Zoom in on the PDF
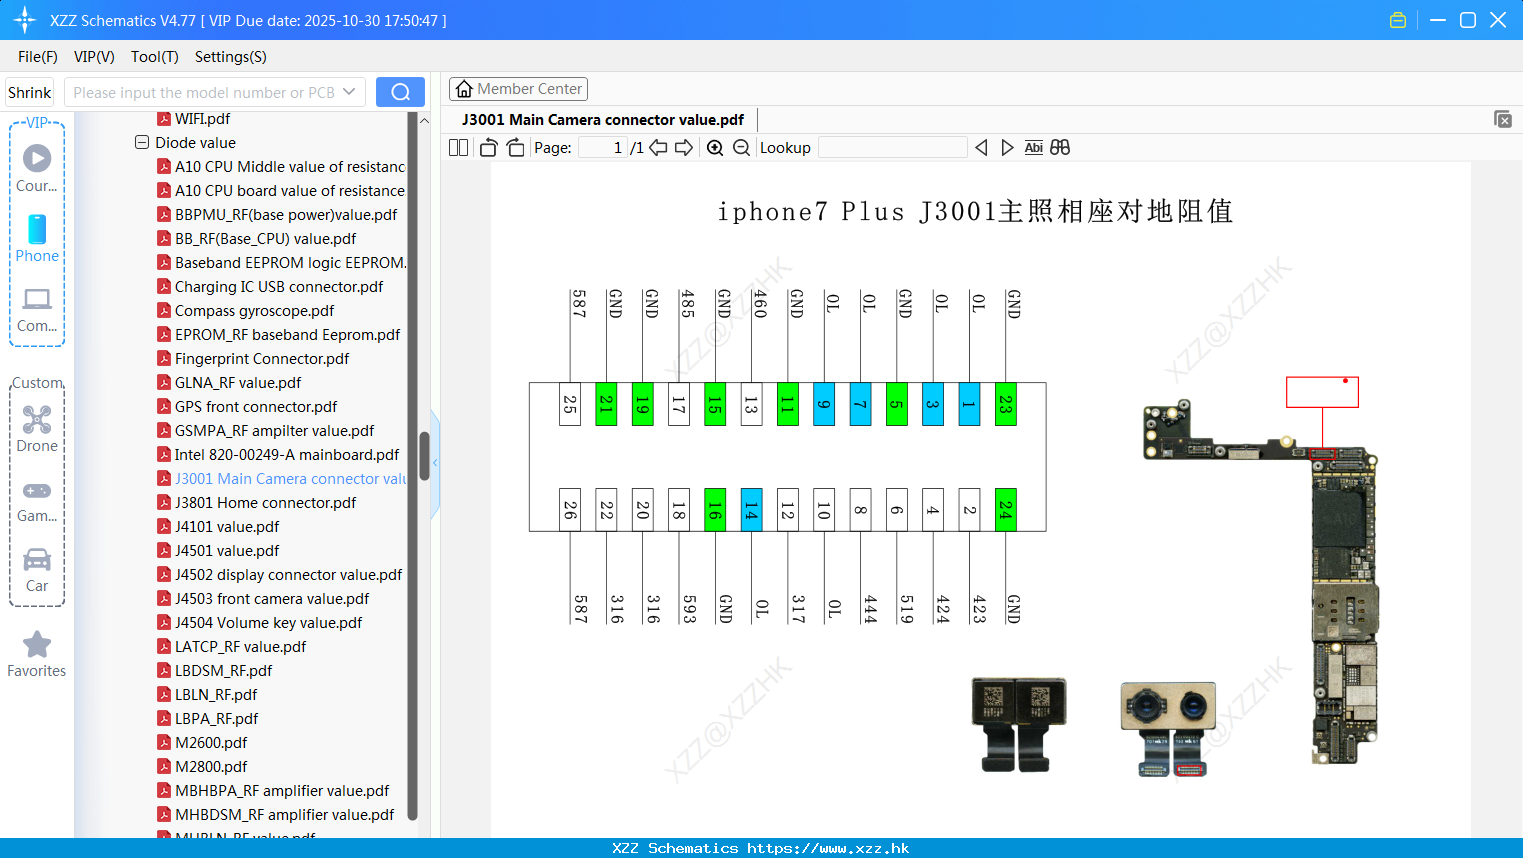 point(715,148)
